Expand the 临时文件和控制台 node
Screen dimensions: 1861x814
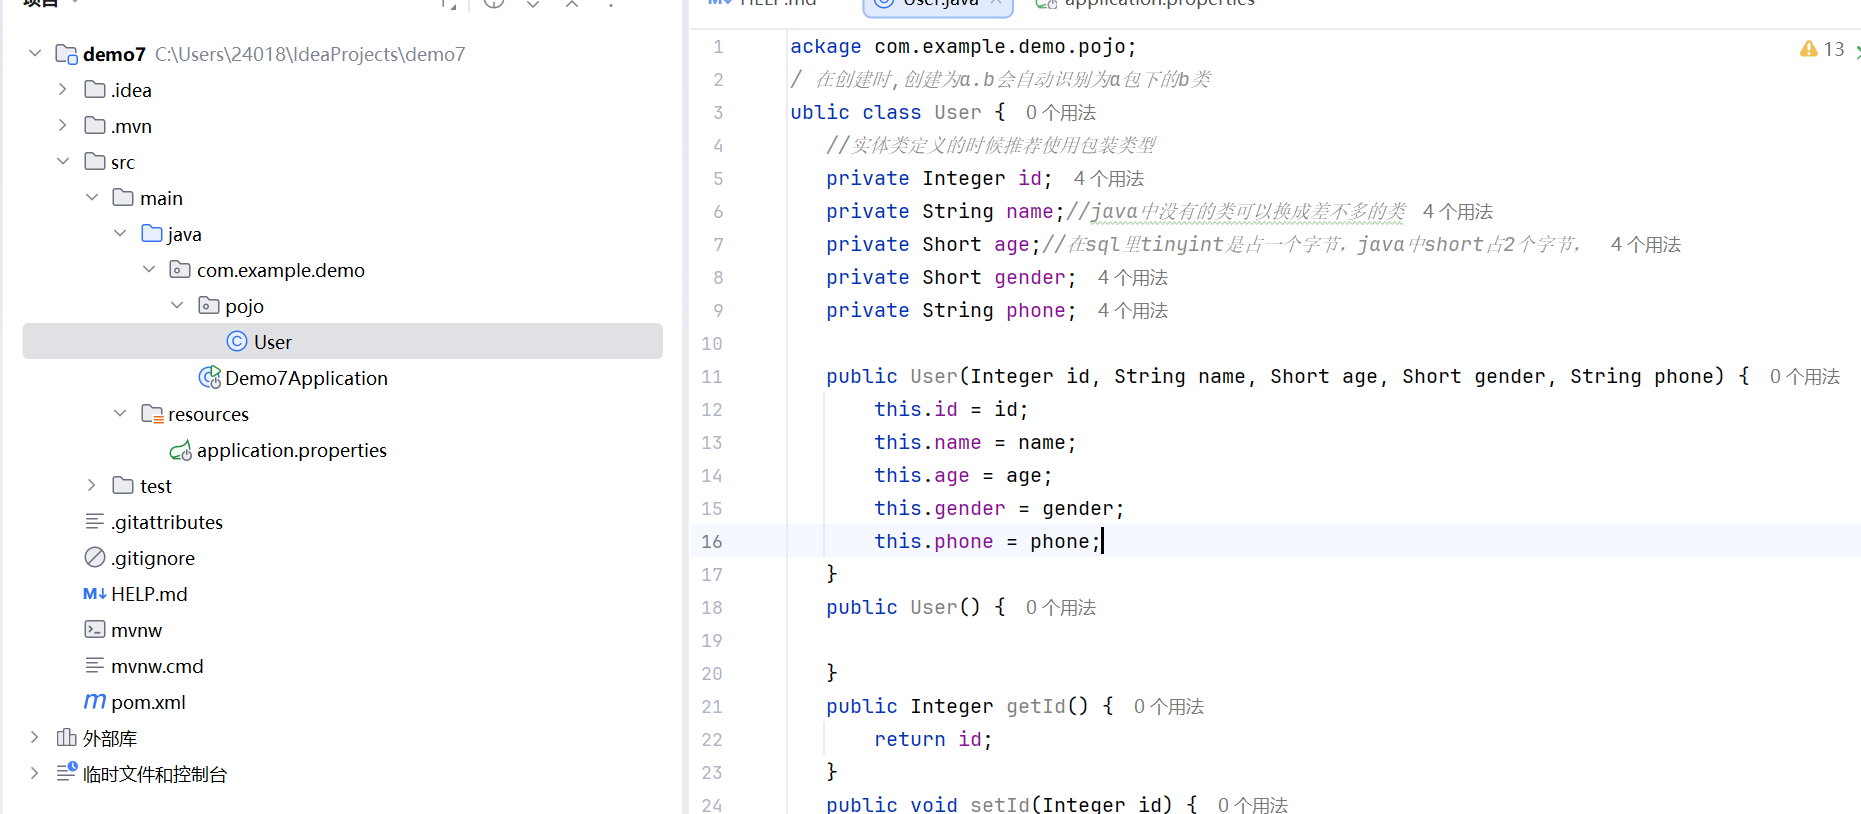click(35, 774)
